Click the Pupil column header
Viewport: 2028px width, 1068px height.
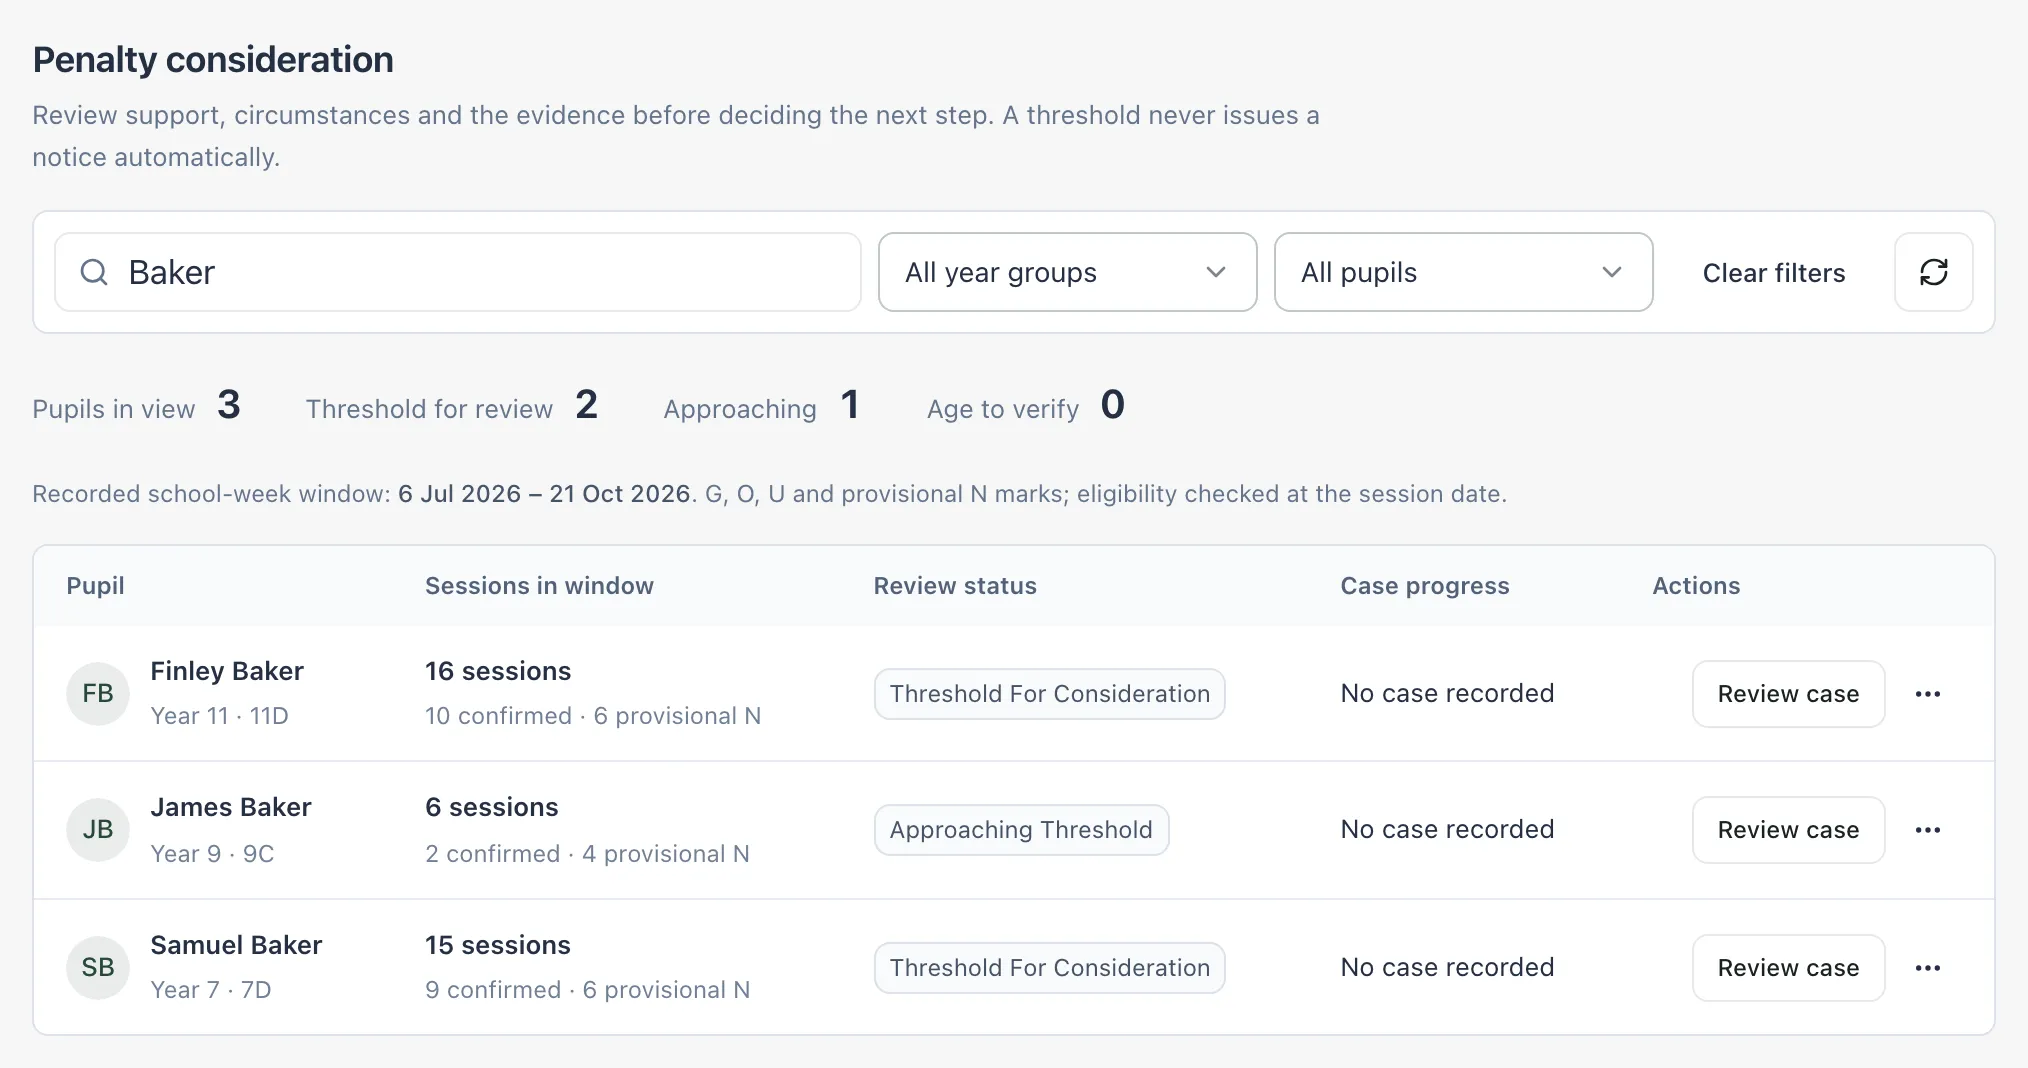click(x=96, y=586)
